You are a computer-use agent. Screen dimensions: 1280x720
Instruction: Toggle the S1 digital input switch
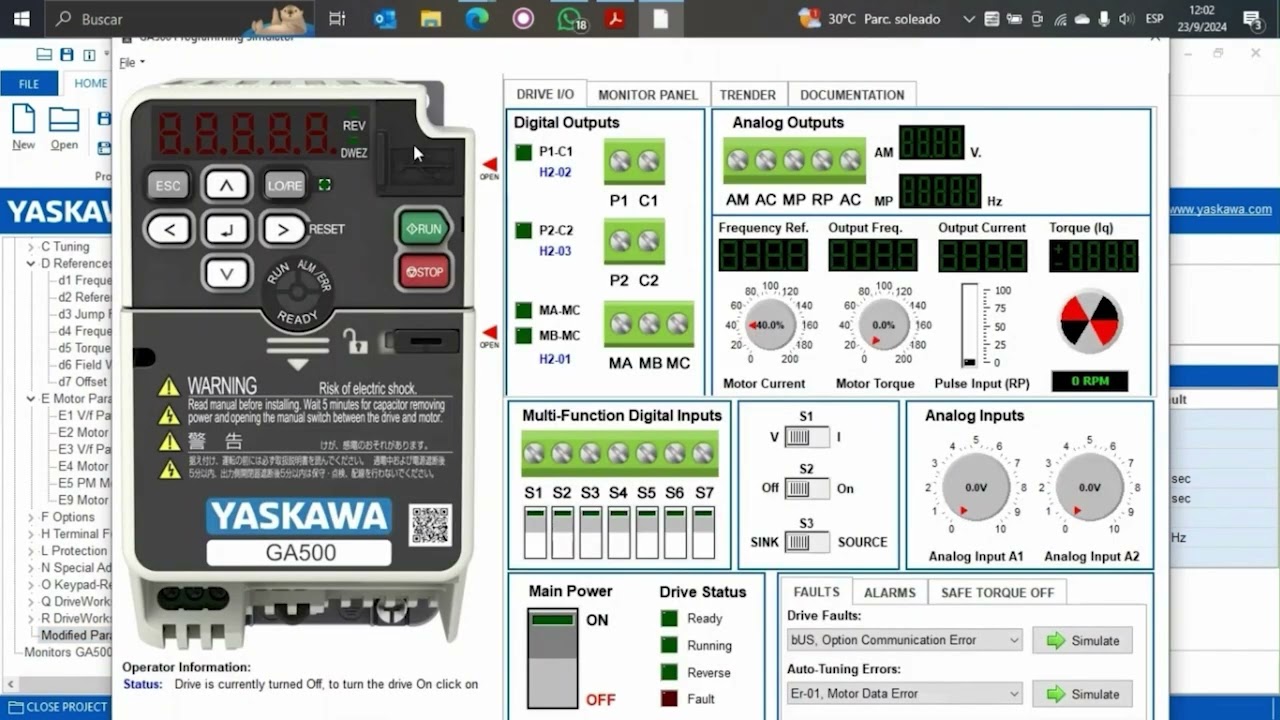534,533
